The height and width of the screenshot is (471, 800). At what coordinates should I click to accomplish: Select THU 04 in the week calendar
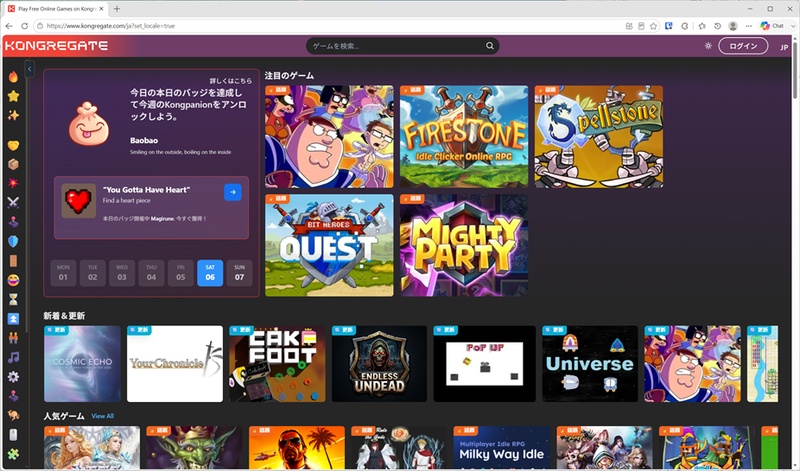[x=152, y=273]
